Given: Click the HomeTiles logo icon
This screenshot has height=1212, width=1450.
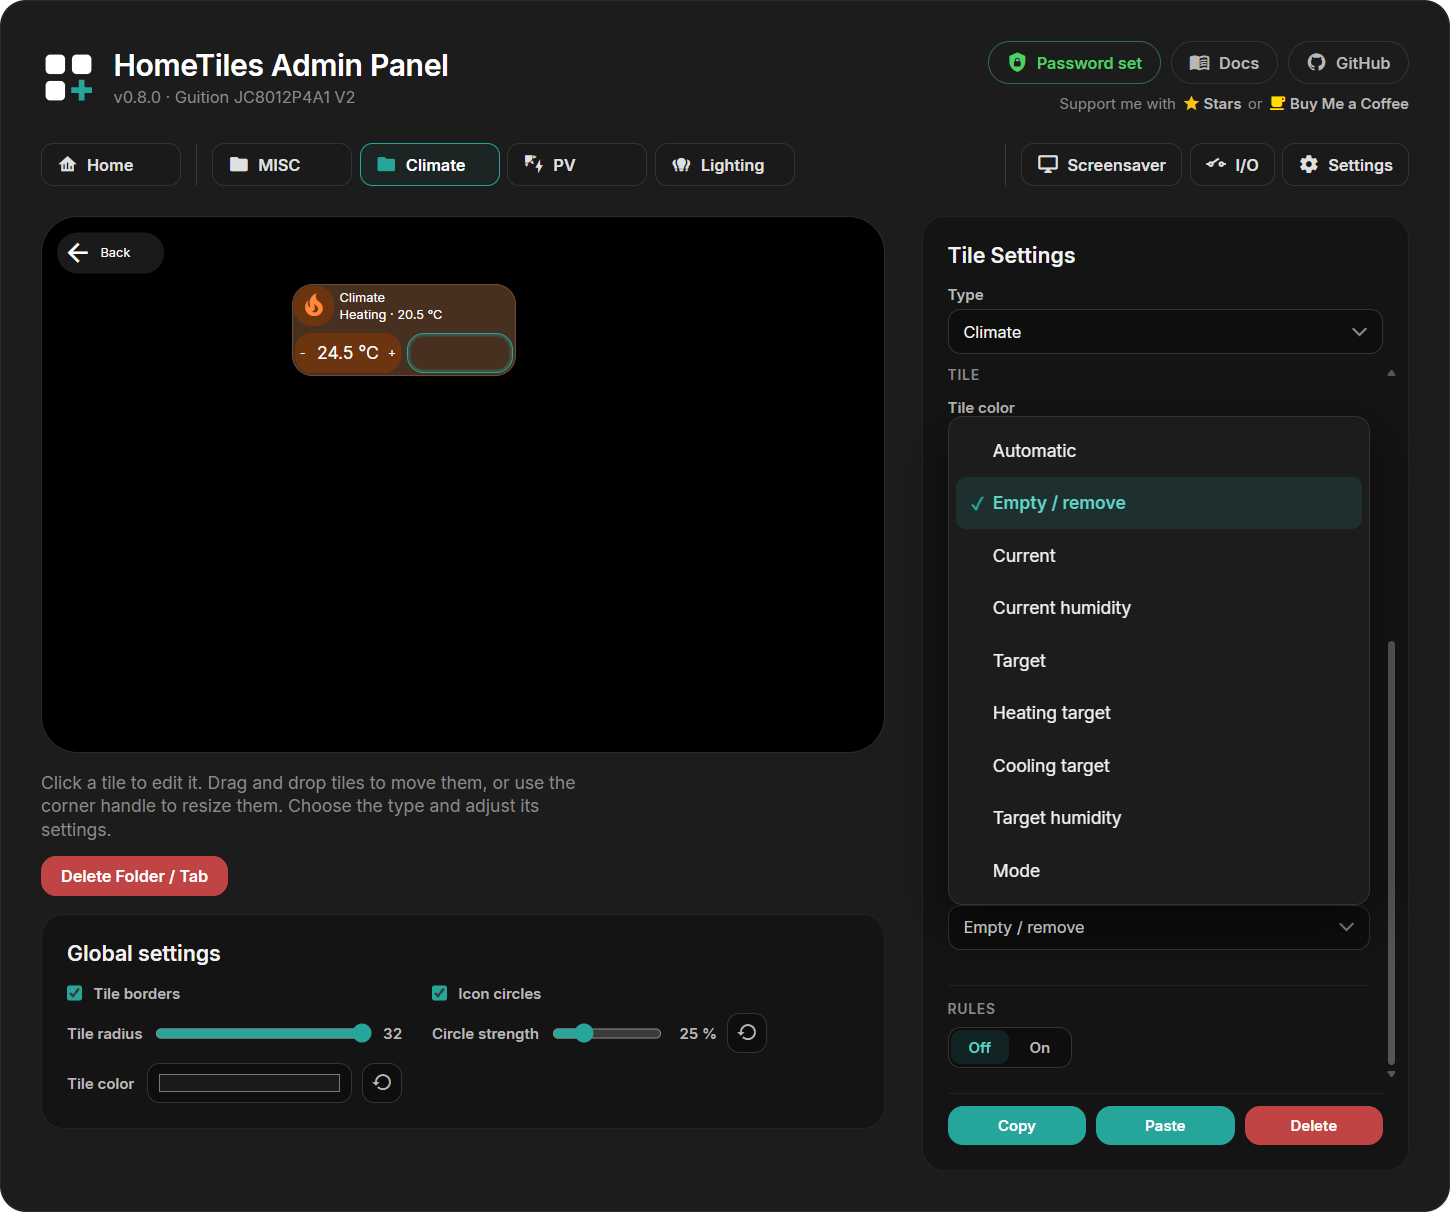Looking at the screenshot, I should pyautogui.click(x=68, y=78).
